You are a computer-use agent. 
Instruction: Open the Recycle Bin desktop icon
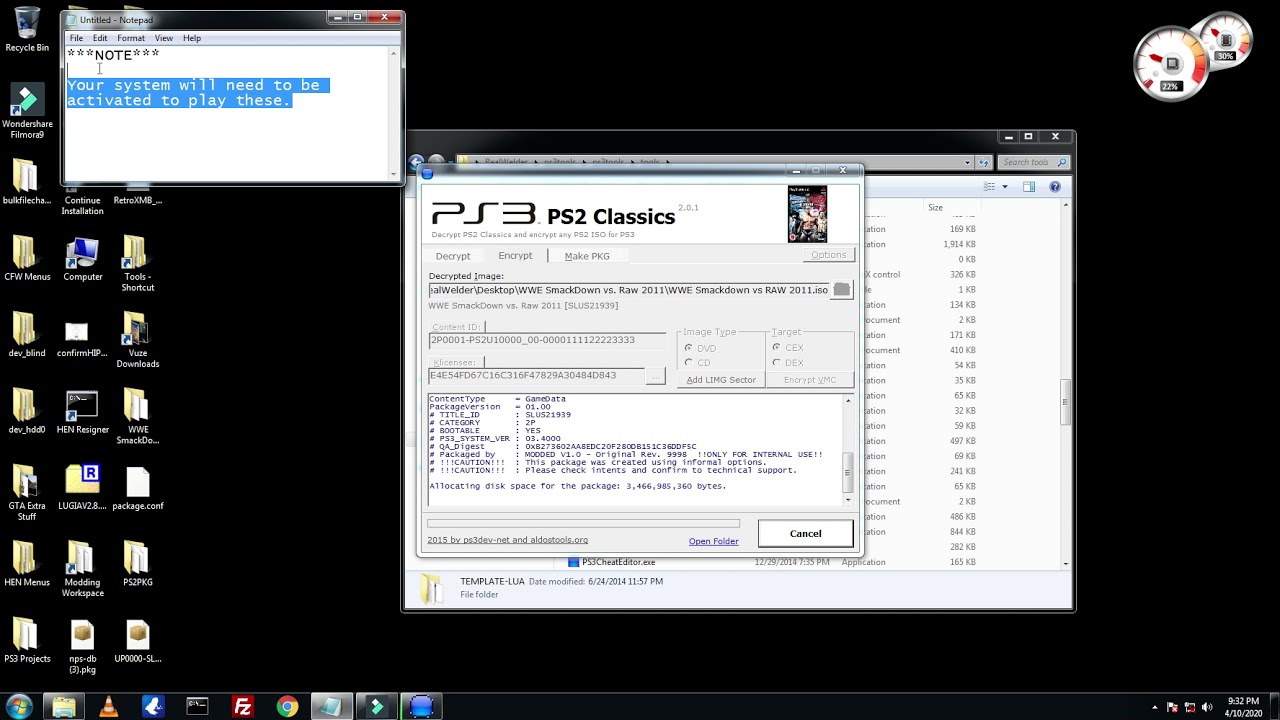coord(27,30)
